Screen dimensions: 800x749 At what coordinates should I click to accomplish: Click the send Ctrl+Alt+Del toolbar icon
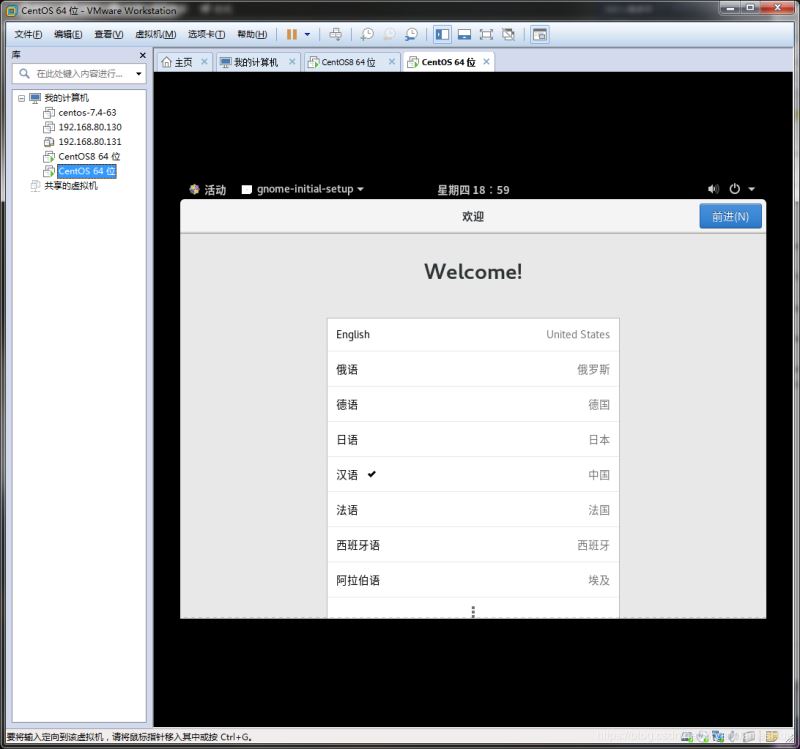pyautogui.click(x=335, y=34)
